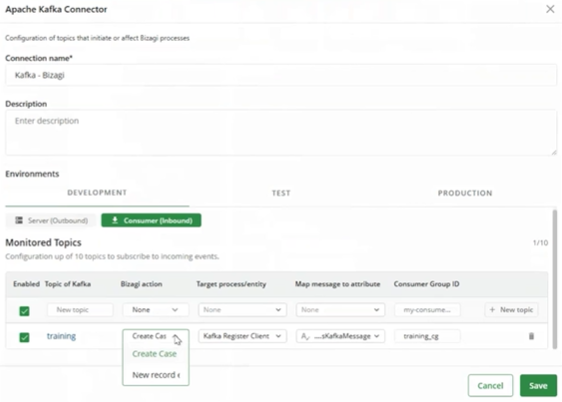The width and height of the screenshot is (562, 402).
Task: Delete the training topic via trash icon
Action: tap(531, 336)
